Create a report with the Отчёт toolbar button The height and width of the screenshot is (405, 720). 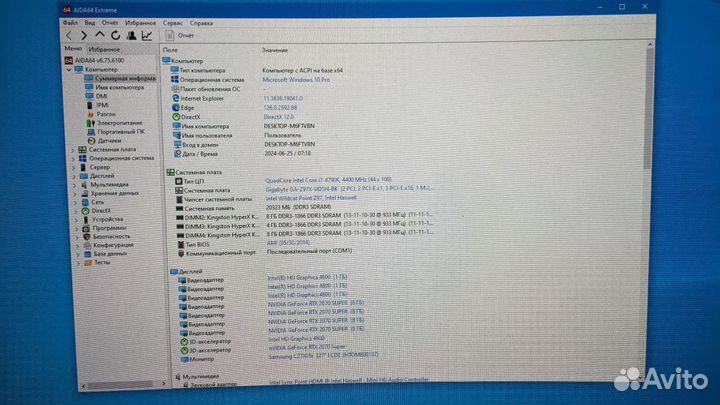click(180, 35)
